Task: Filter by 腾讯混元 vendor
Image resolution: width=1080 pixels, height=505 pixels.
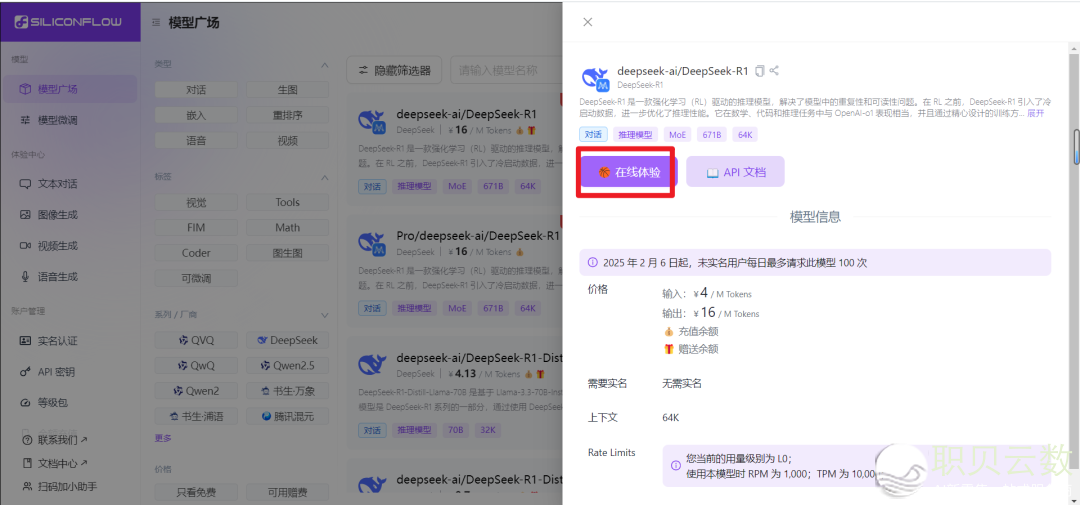Action: coord(287,416)
